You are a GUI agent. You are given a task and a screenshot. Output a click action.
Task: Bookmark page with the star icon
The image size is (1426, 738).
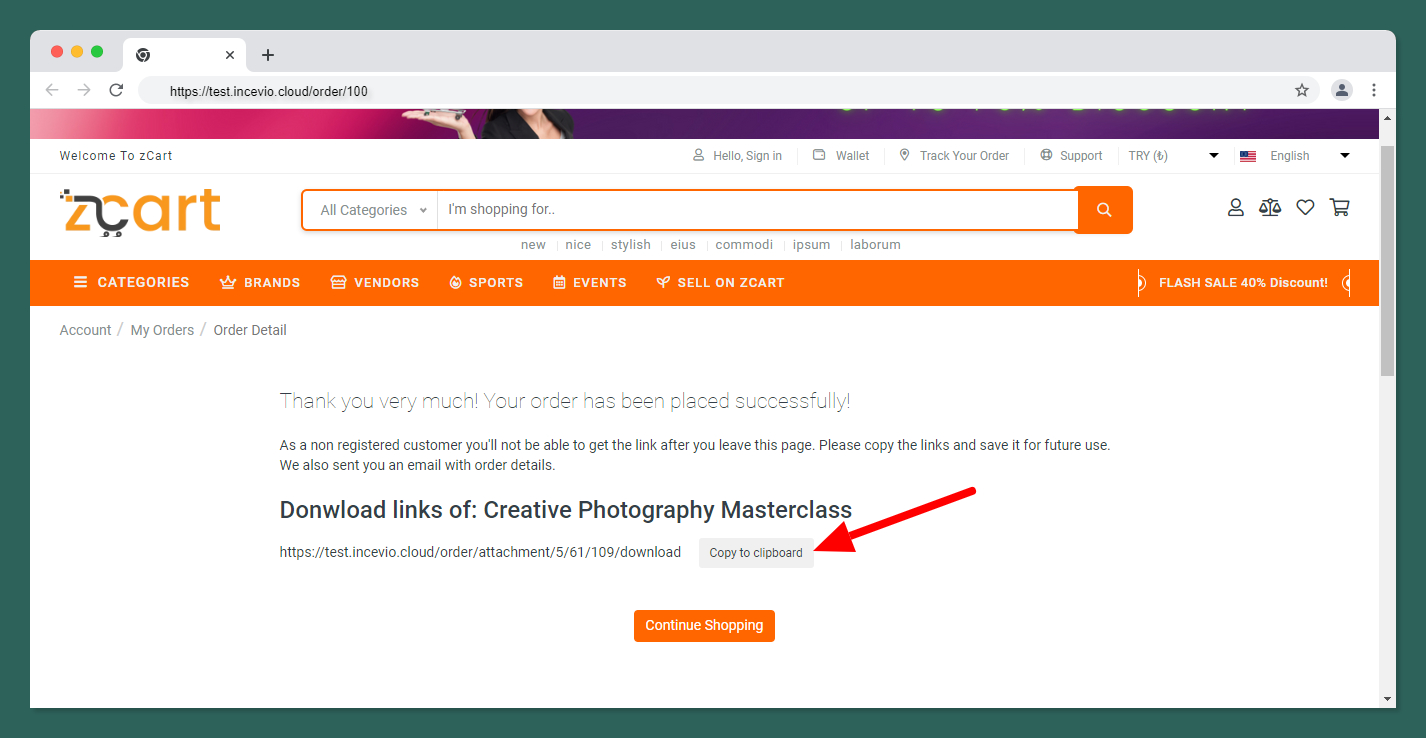(x=1302, y=91)
